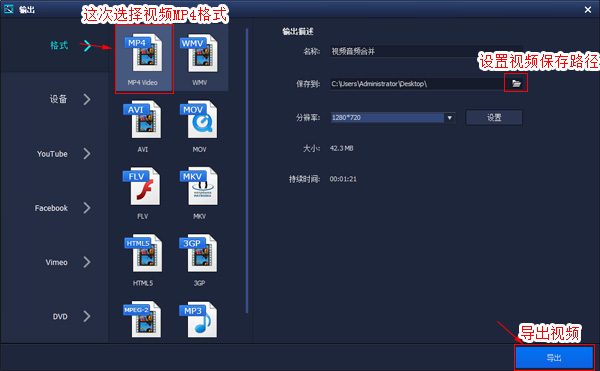Open the folder browse icon for save path
Image resolution: width=600 pixels, height=371 pixels.
pos(516,83)
